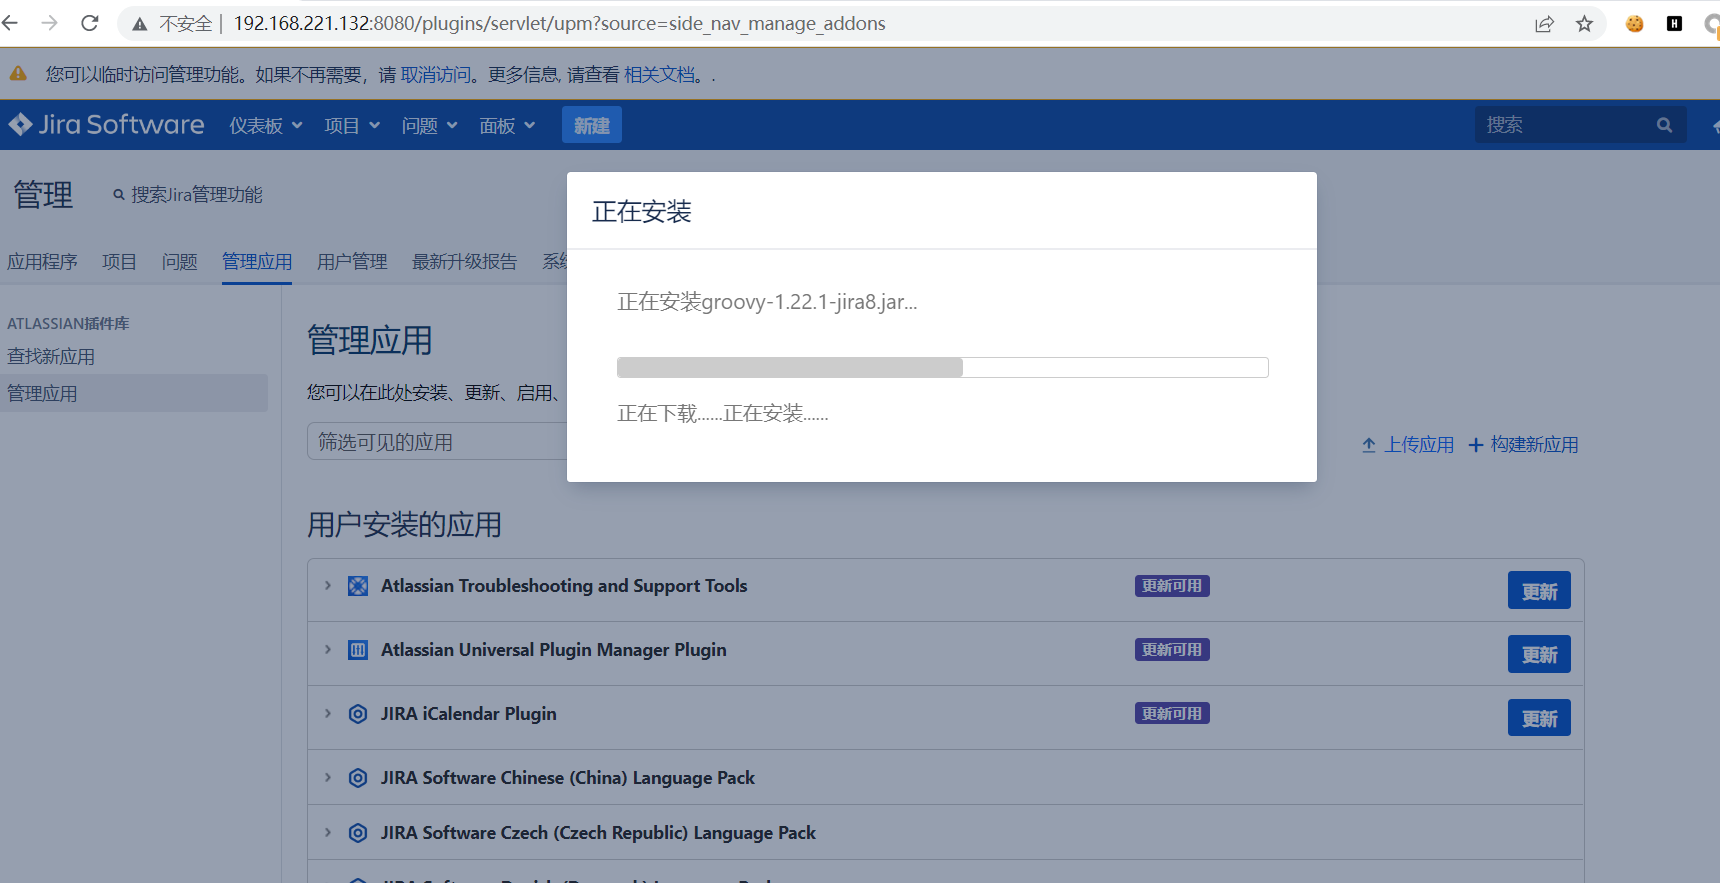This screenshot has height=883, width=1720.
Task: Click the 新建 create button
Action: (x=592, y=125)
